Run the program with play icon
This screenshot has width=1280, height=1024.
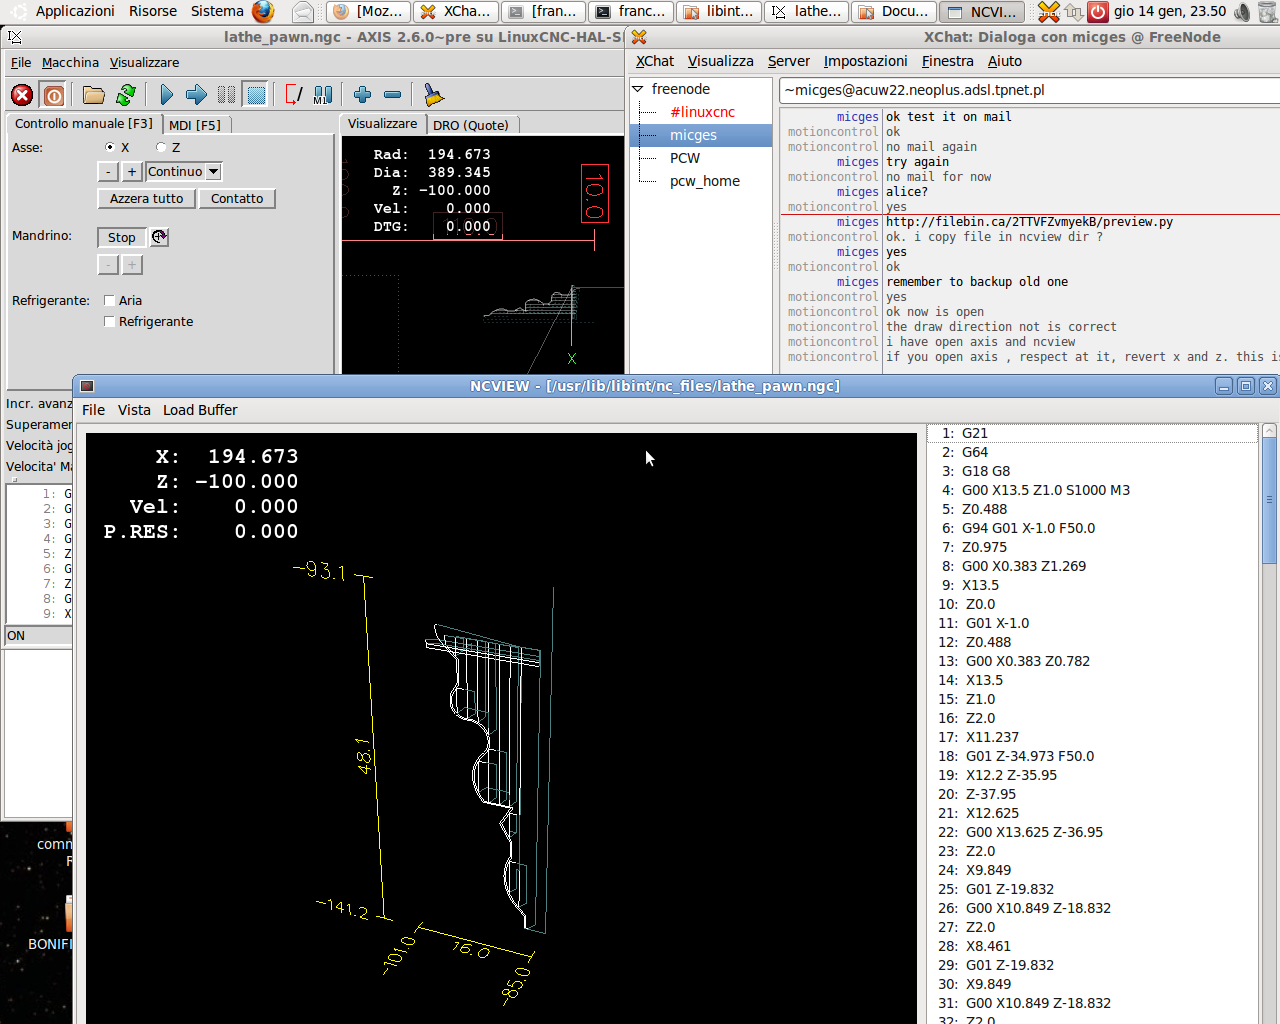[x=166, y=95]
